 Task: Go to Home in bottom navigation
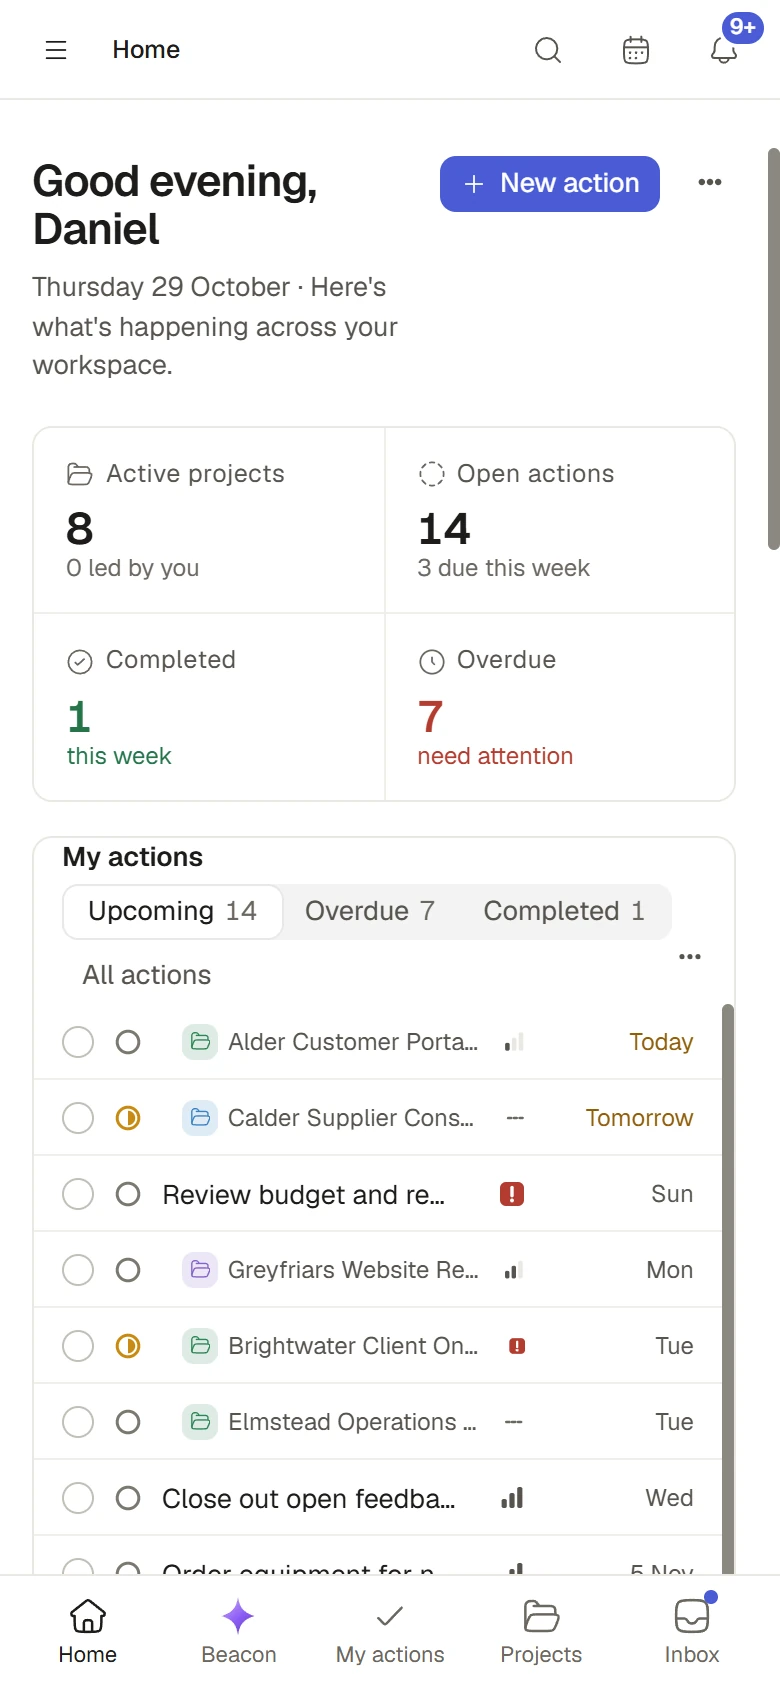88,1632
